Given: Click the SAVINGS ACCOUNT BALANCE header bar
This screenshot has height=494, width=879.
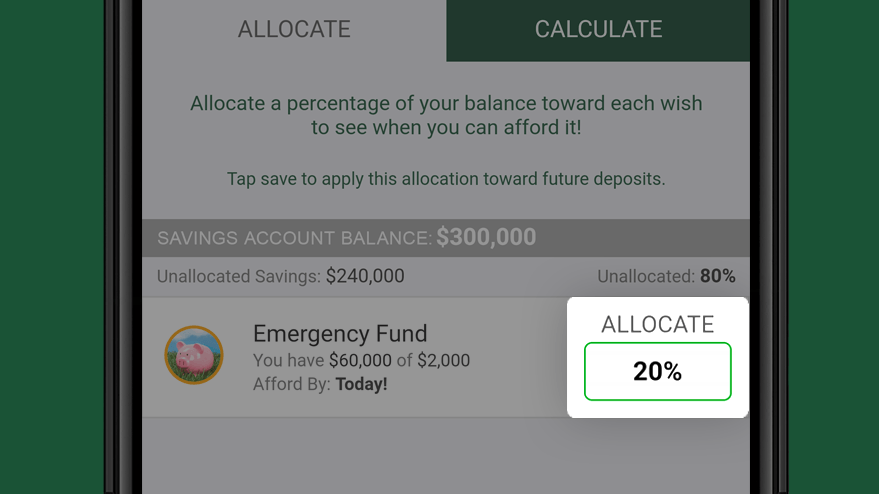Looking at the screenshot, I should [446, 238].
